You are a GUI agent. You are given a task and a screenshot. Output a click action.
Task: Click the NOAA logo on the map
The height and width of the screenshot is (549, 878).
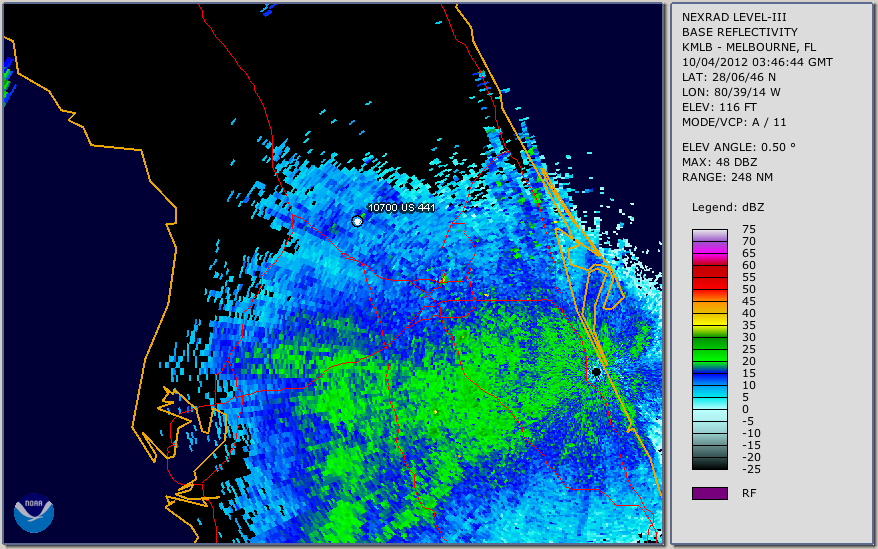click(x=34, y=513)
